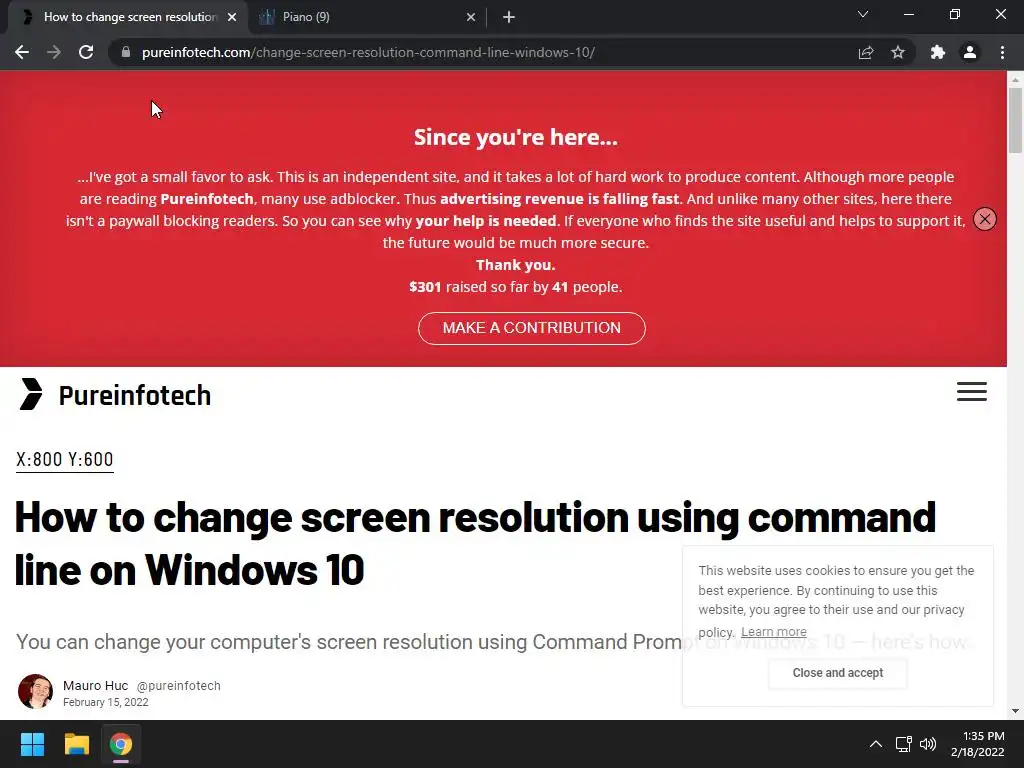Click the Learn more privacy link
This screenshot has width=1024, height=768.
pos(773,632)
